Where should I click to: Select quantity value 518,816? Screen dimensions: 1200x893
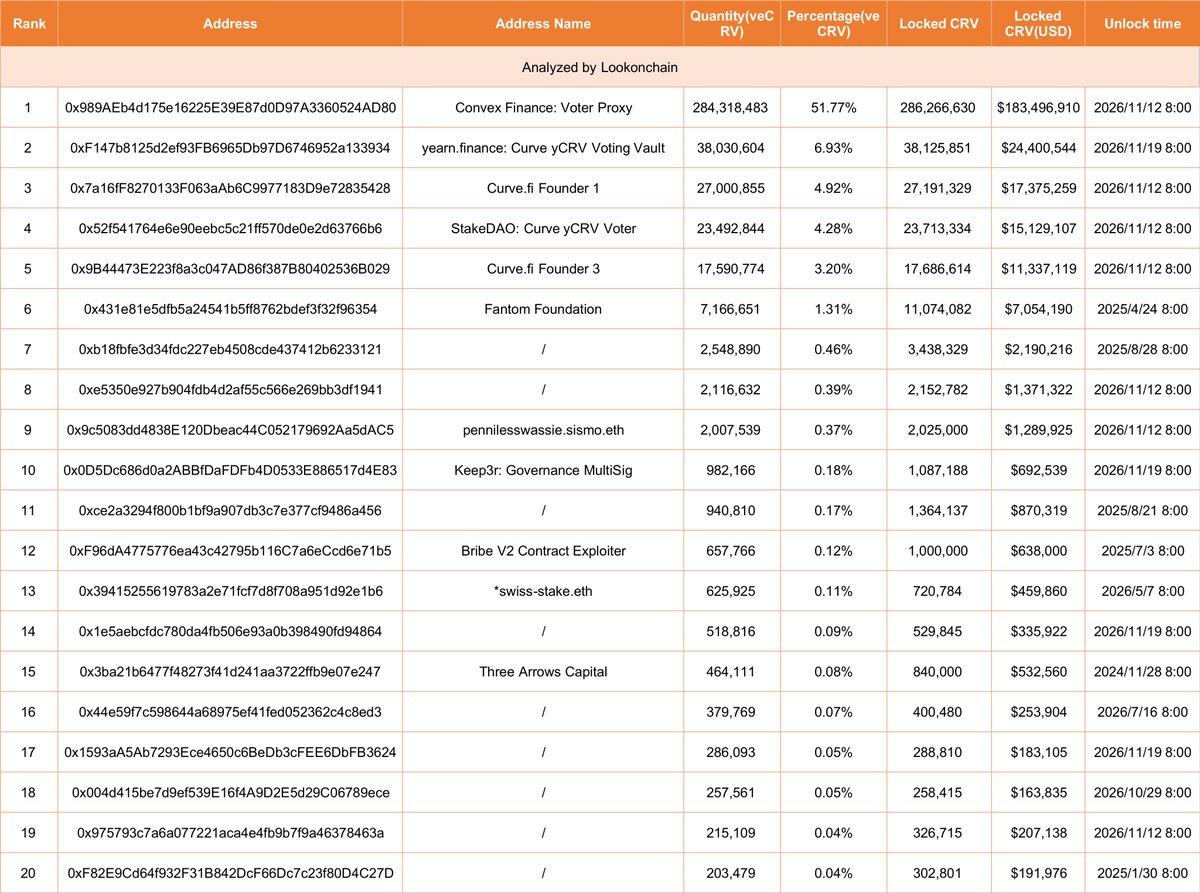(730, 631)
